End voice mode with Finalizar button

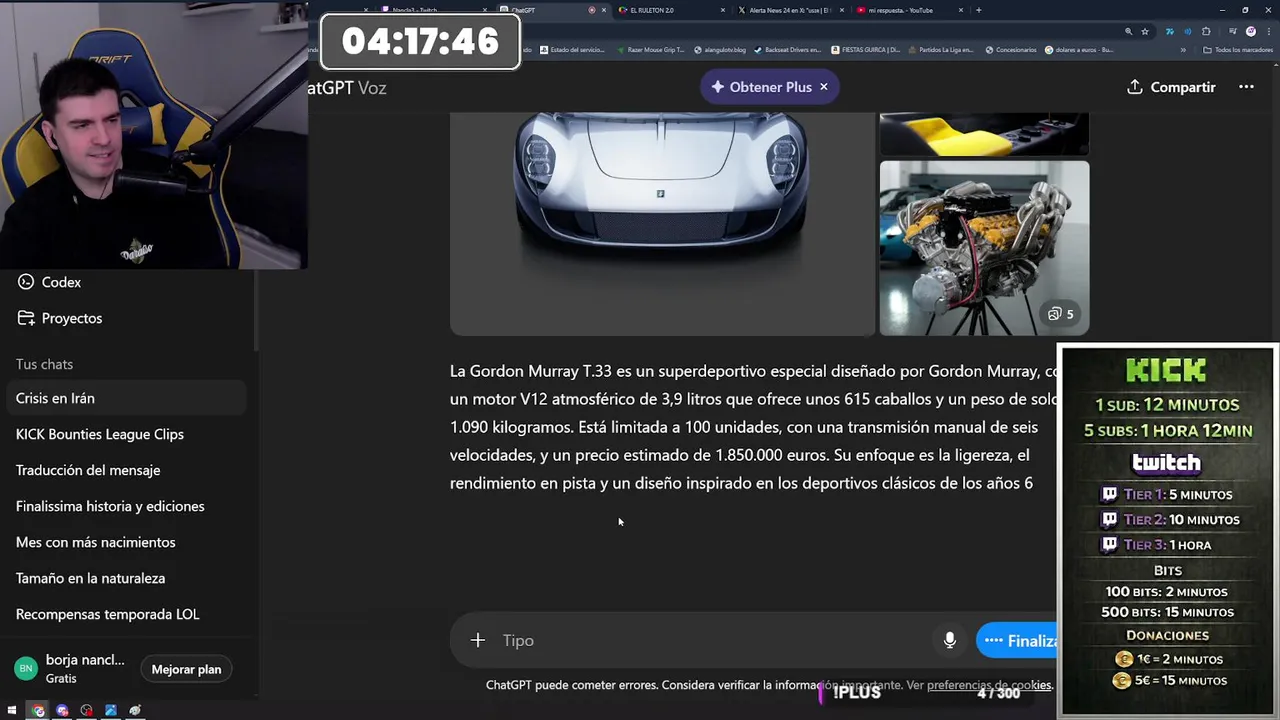[1017, 640]
